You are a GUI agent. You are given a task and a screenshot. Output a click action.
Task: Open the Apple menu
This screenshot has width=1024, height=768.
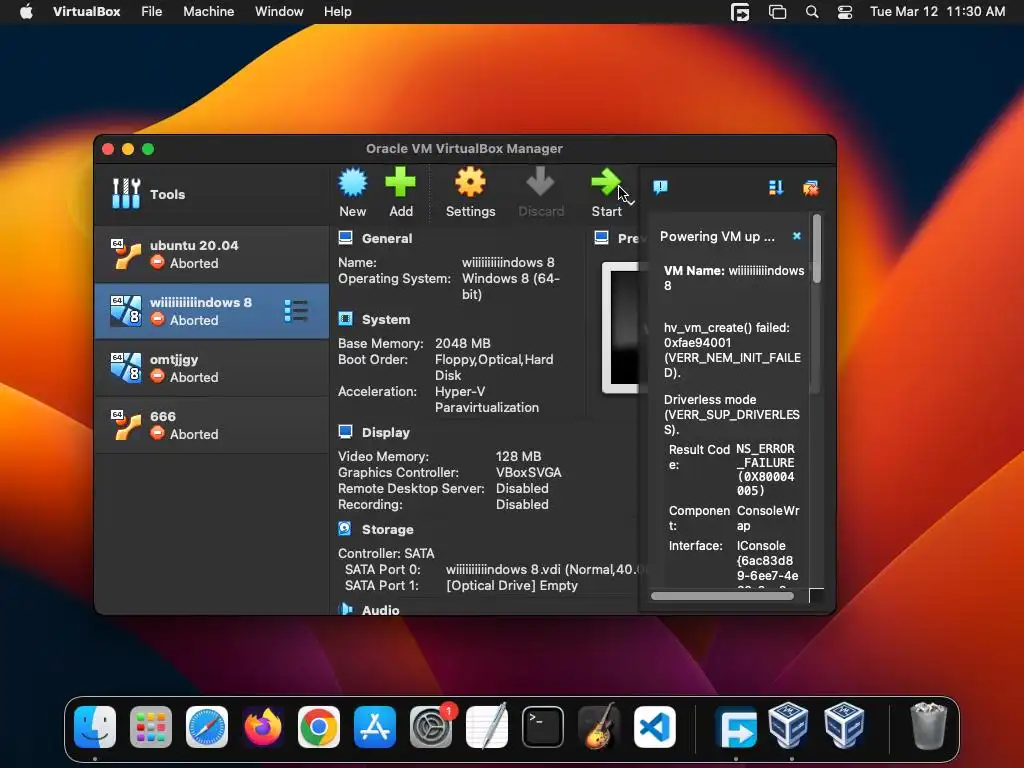tap(26, 12)
